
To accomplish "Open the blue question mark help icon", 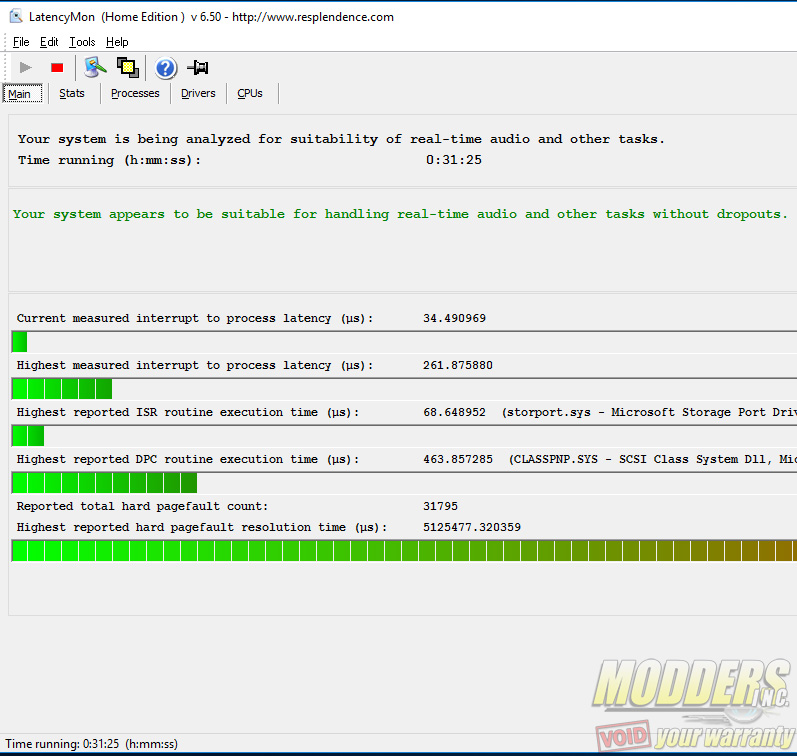I will pos(166,68).
